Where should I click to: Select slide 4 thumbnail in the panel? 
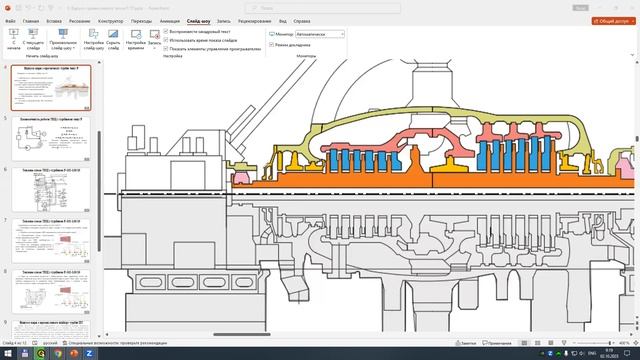pos(51,87)
